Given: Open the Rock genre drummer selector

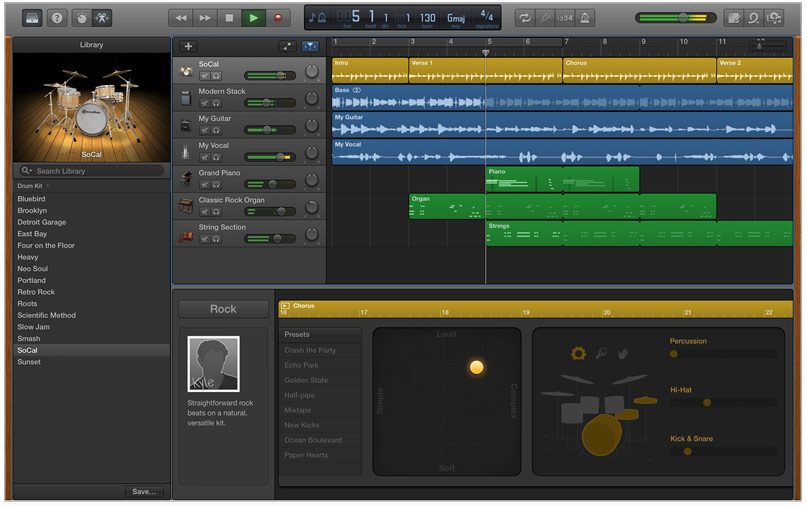Looking at the screenshot, I should [x=223, y=309].
